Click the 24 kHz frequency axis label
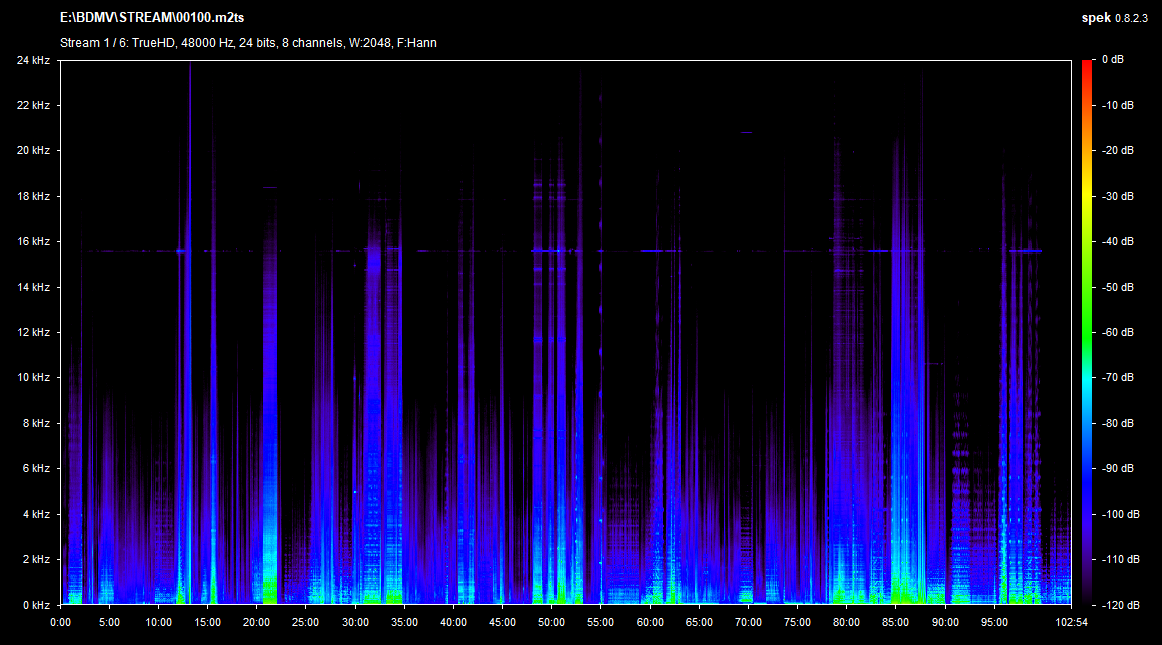This screenshot has width=1162, height=645. pyautogui.click(x=34, y=60)
